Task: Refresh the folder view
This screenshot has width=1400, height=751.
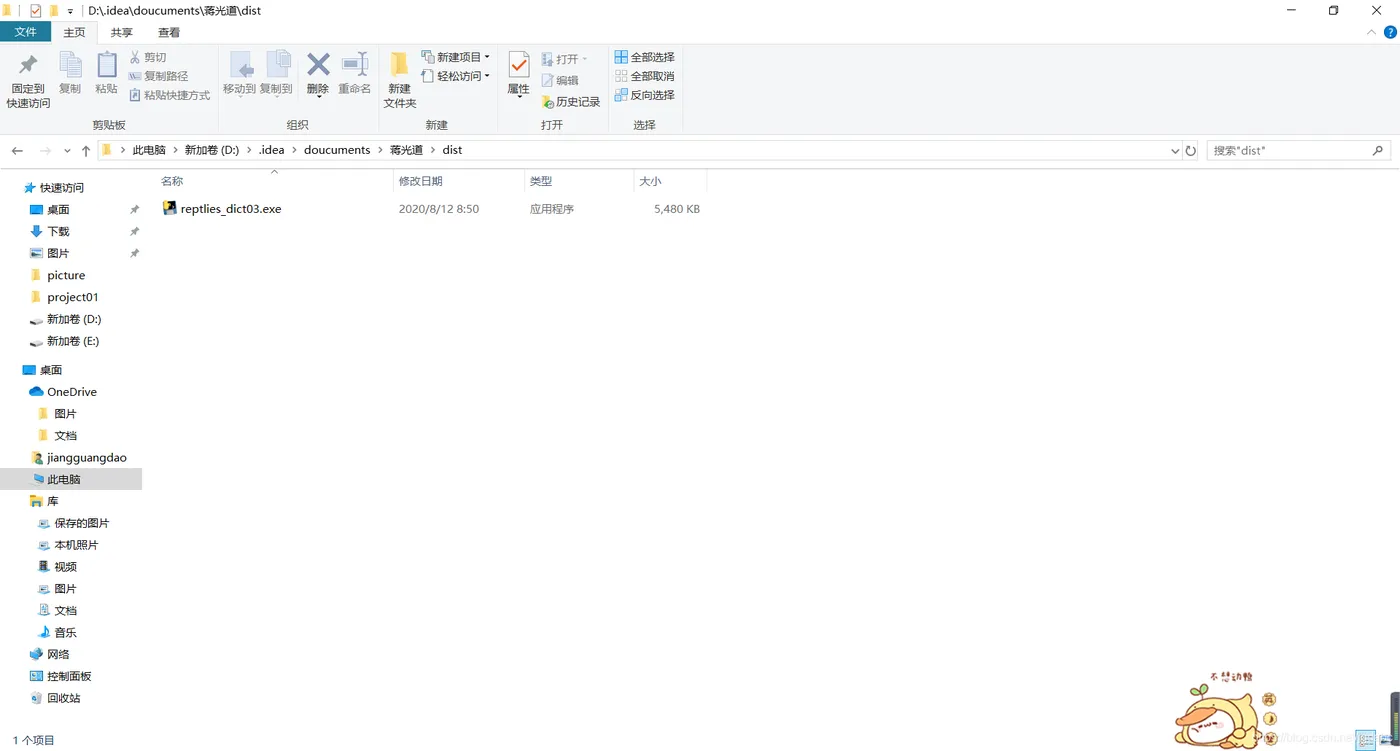Action: point(1191,150)
